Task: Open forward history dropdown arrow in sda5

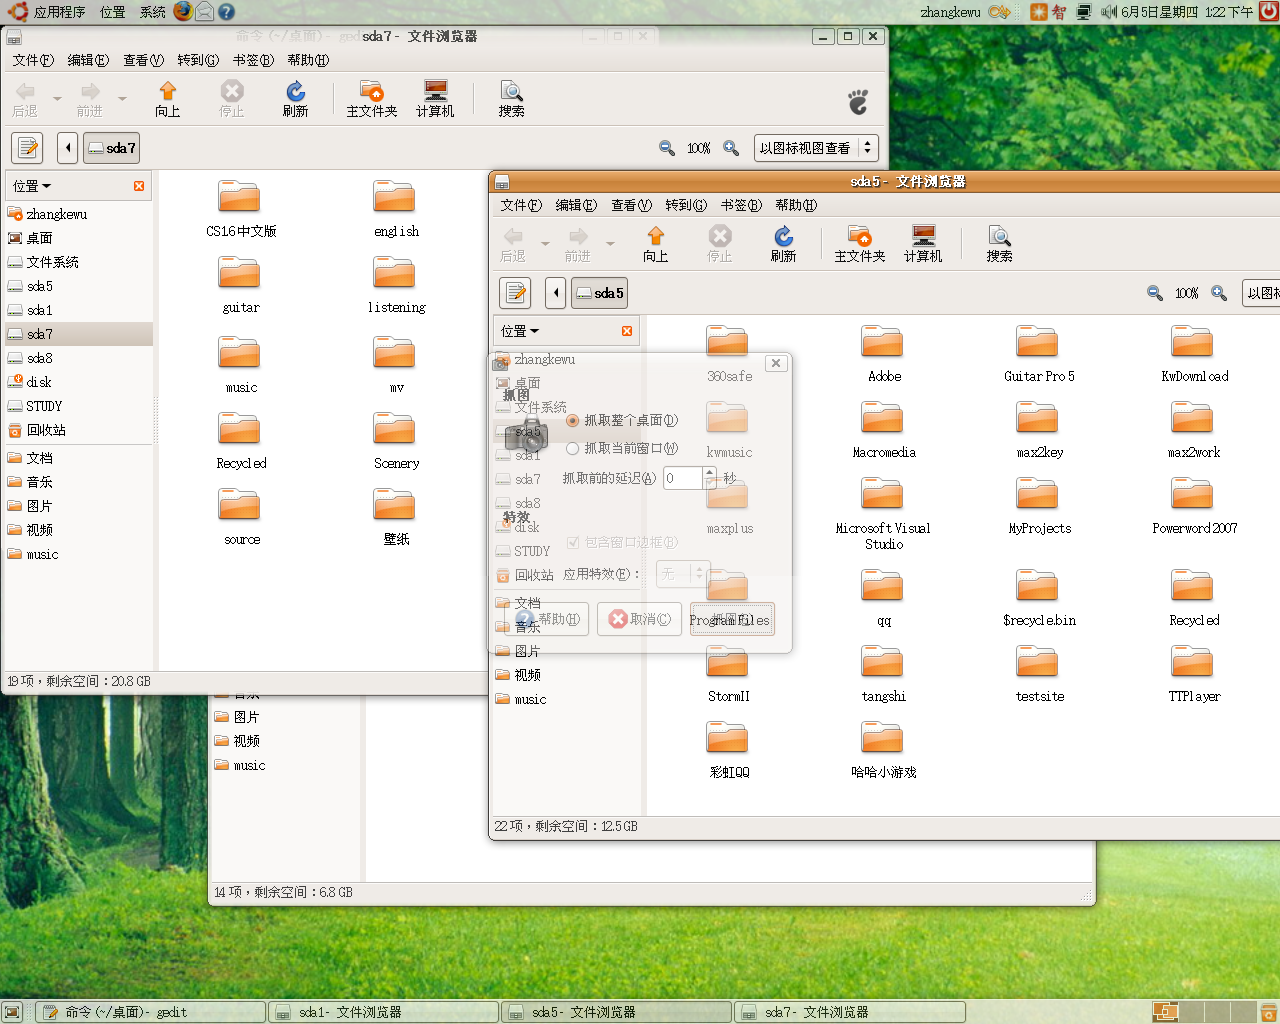Action: (x=610, y=243)
